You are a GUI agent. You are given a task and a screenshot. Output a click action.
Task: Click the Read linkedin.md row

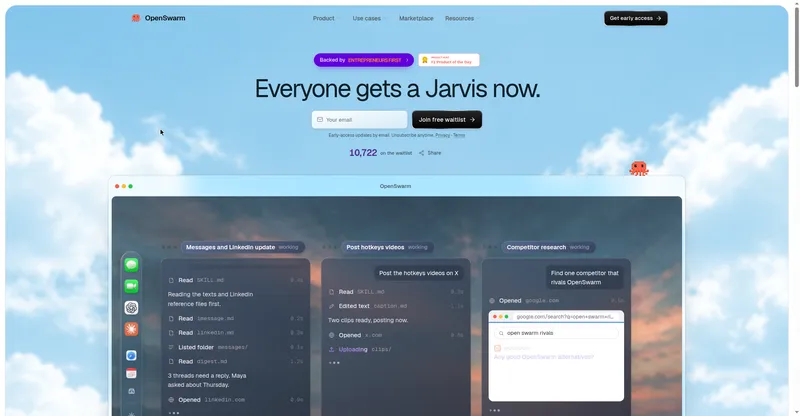point(236,333)
